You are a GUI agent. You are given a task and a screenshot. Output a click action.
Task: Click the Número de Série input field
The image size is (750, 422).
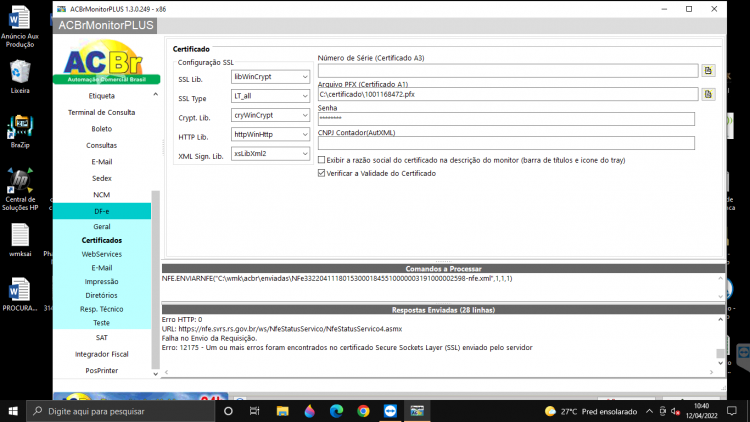(508, 71)
